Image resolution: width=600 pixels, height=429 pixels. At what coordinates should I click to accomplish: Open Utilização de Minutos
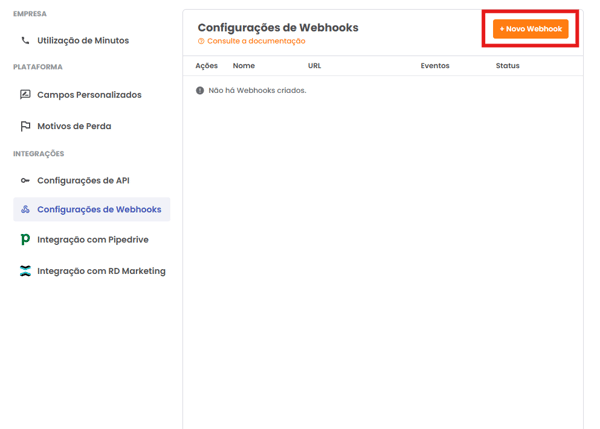tap(83, 41)
